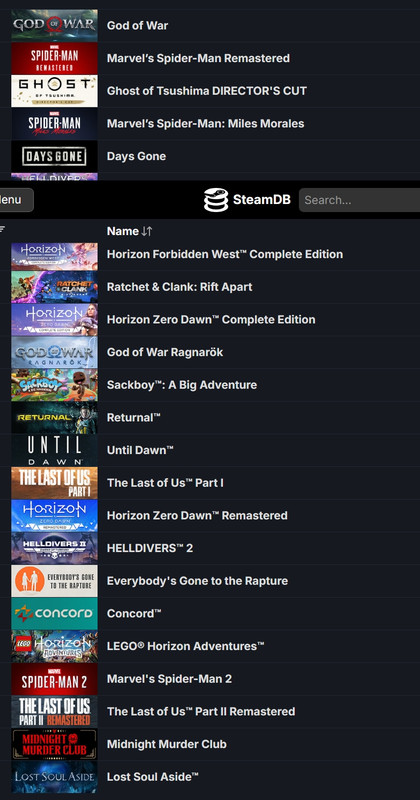Viewport: 420px width, 800px height.
Task: Select The Last of Us Part I name
Action: (165, 483)
